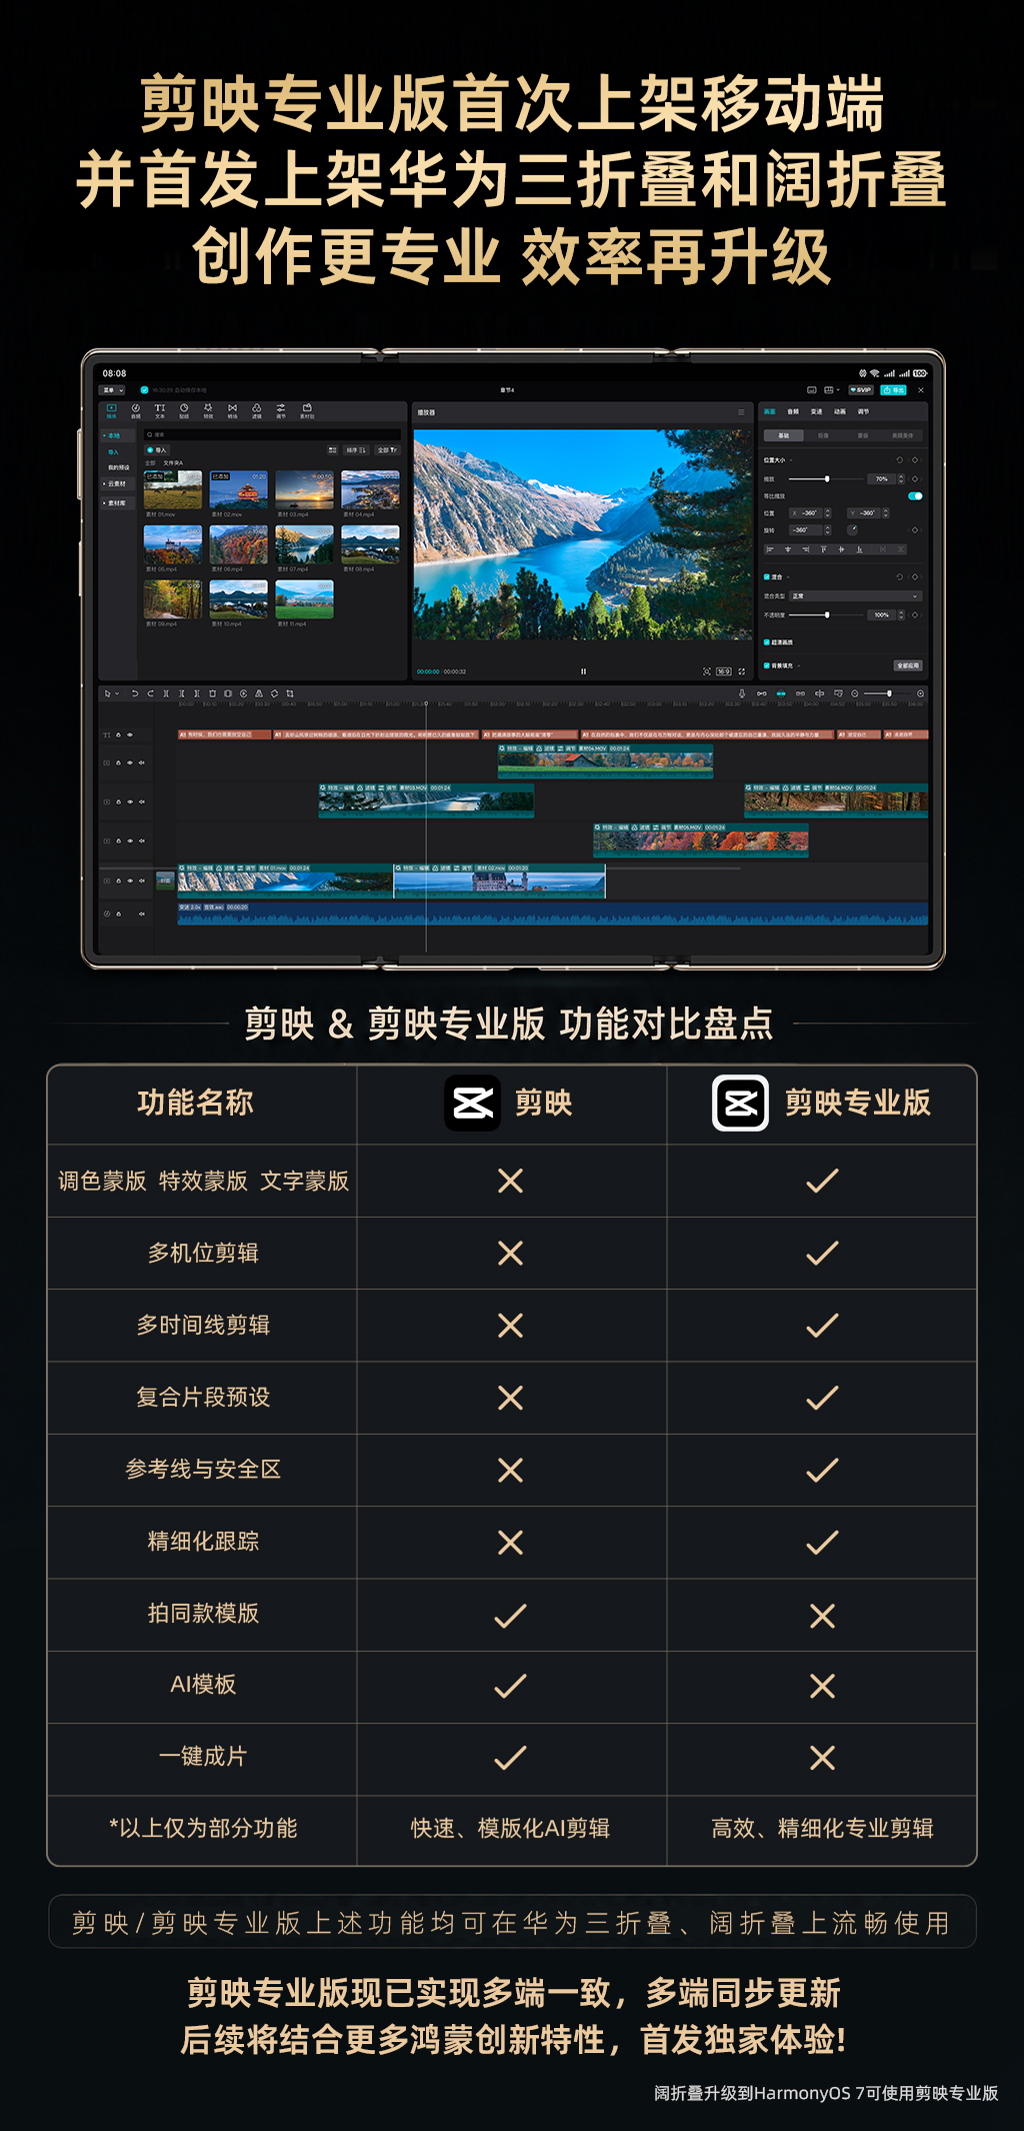Open the 音频 audio library icon
Viewport: 1024px width, 2131px height.
(x=136, y=411)
